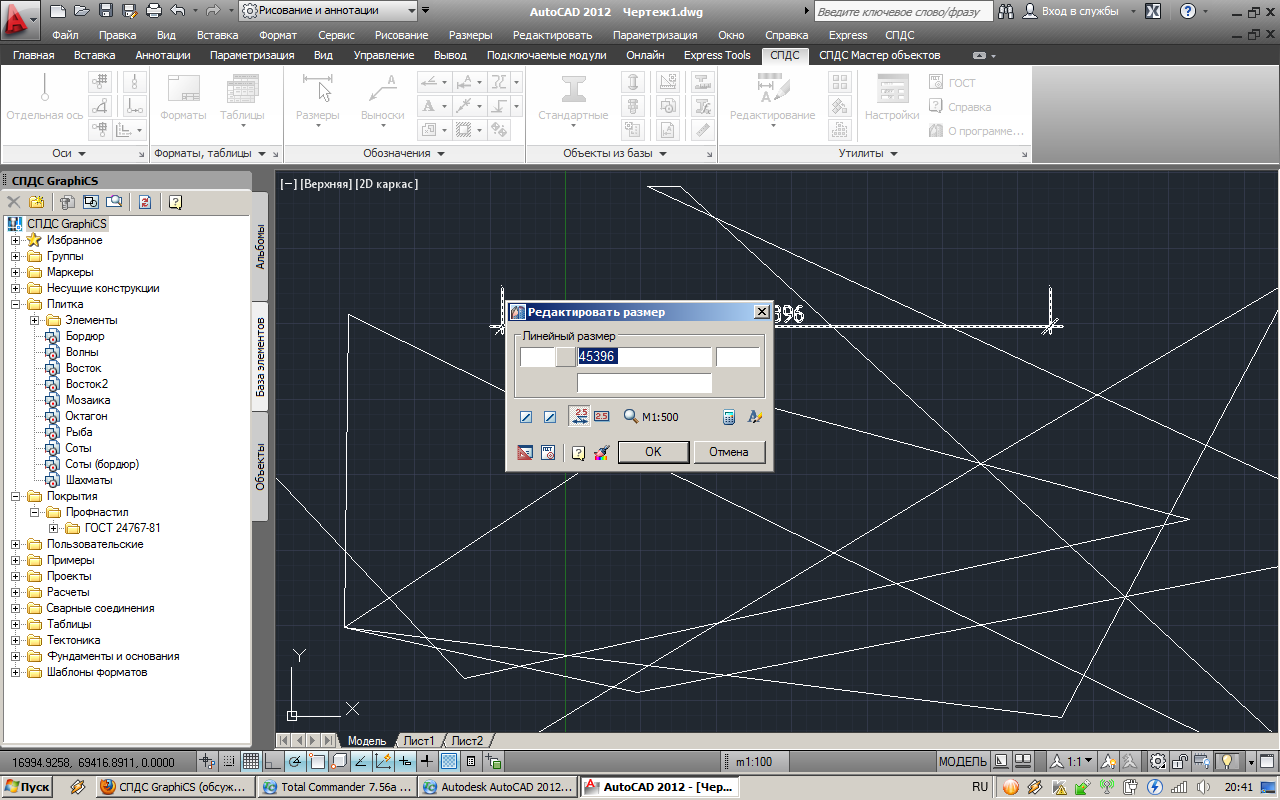Expand the Обозначения ribbon panel dropdown
Image resolution: width=1280 pixels, height=800 pixels.
coord(404,154)
